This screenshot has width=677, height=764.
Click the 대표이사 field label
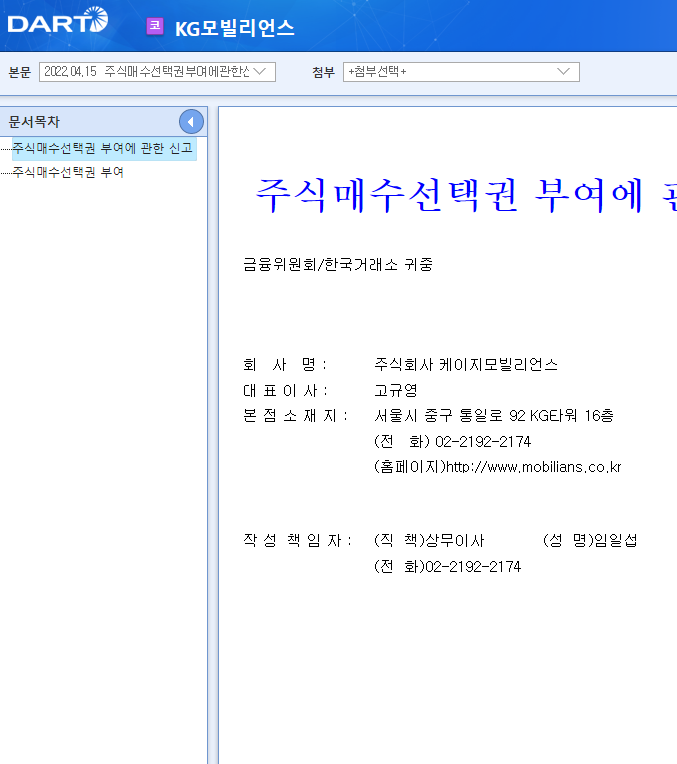(x=285, y=390)
